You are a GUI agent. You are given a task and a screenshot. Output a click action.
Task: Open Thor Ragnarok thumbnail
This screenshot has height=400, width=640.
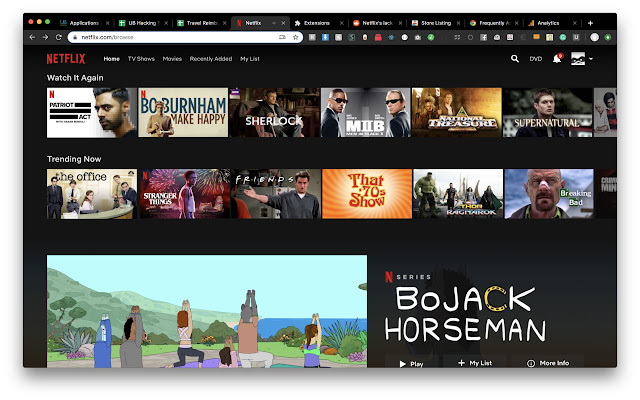458,194
